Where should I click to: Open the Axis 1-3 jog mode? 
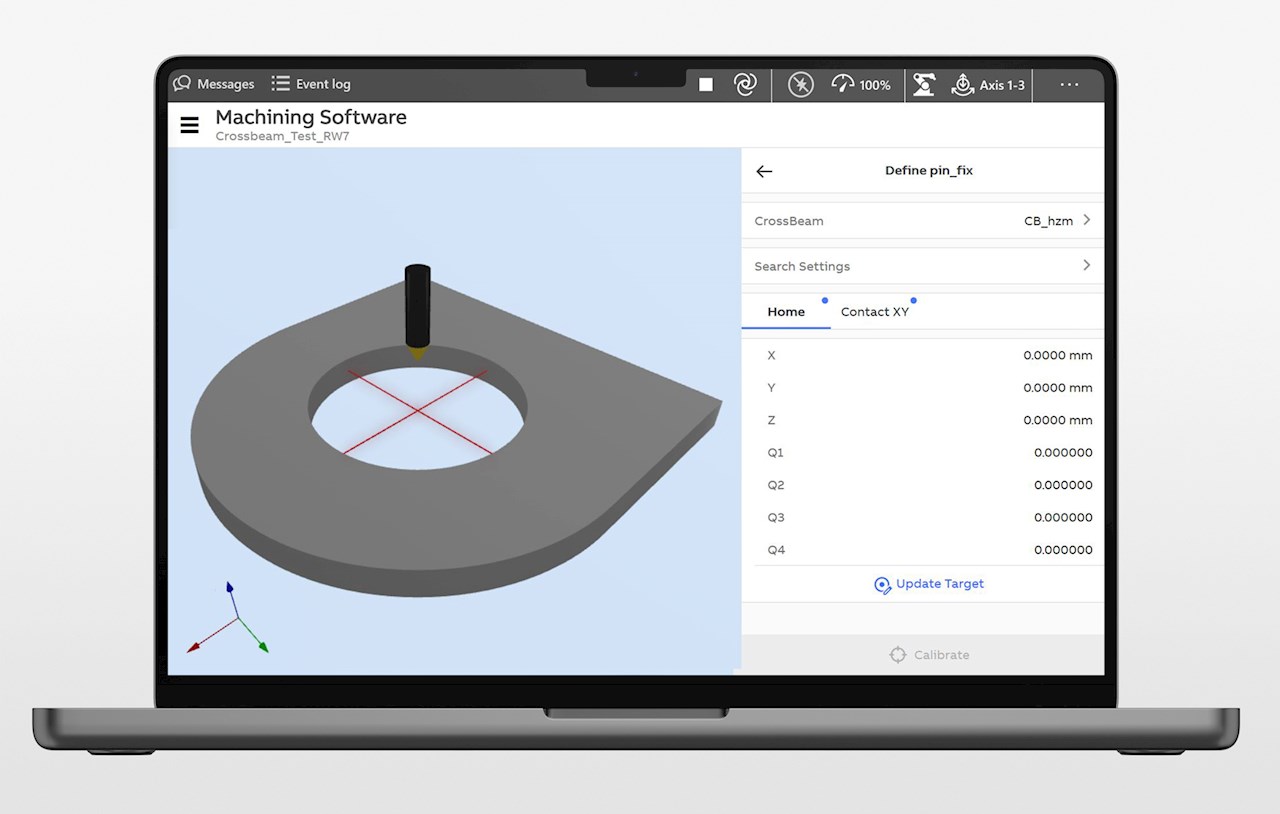[988, 85]
